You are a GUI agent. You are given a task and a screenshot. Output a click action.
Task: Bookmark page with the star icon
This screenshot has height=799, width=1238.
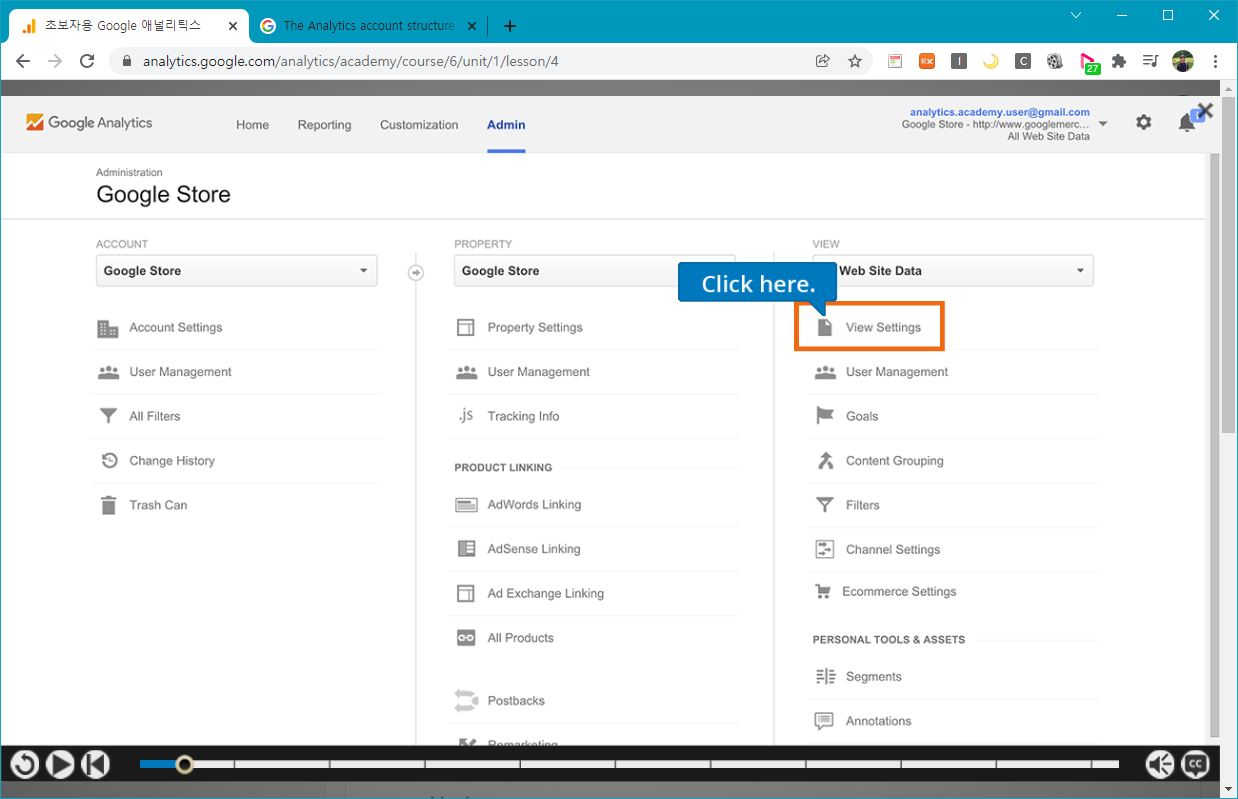[x=855, y=61]
